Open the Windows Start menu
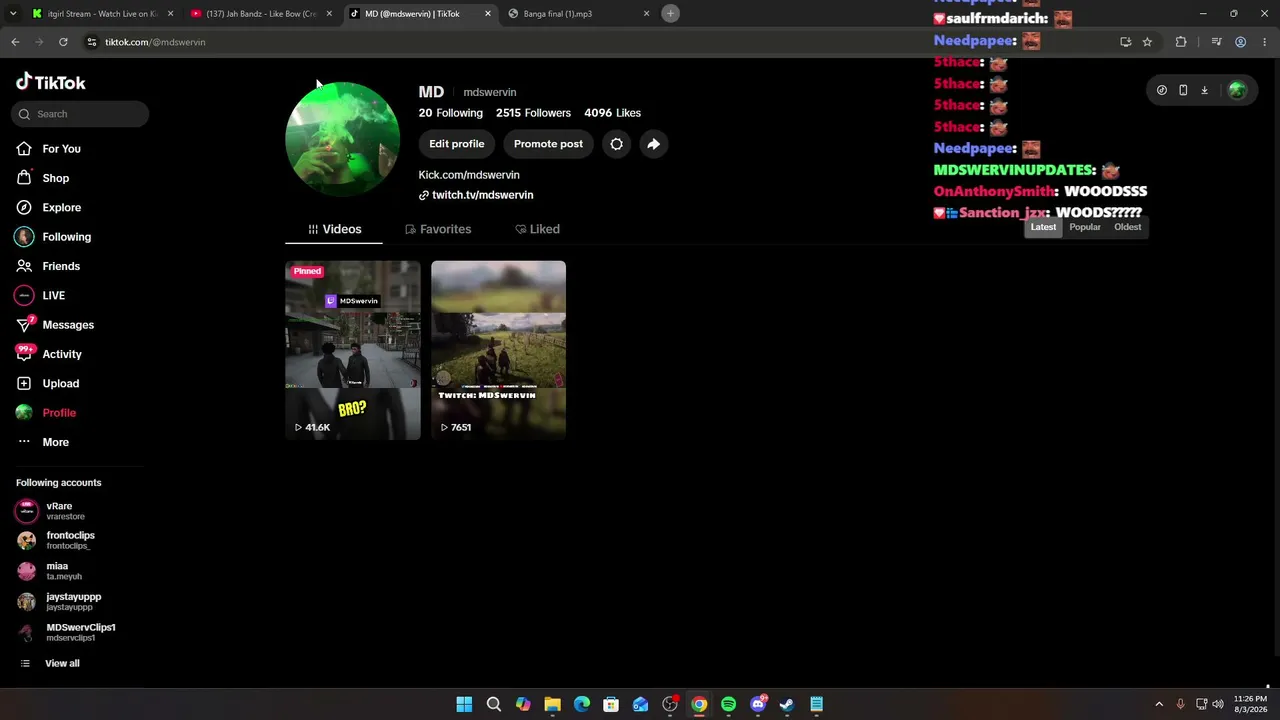1280x720 pixels. click(x=464, y=704)
